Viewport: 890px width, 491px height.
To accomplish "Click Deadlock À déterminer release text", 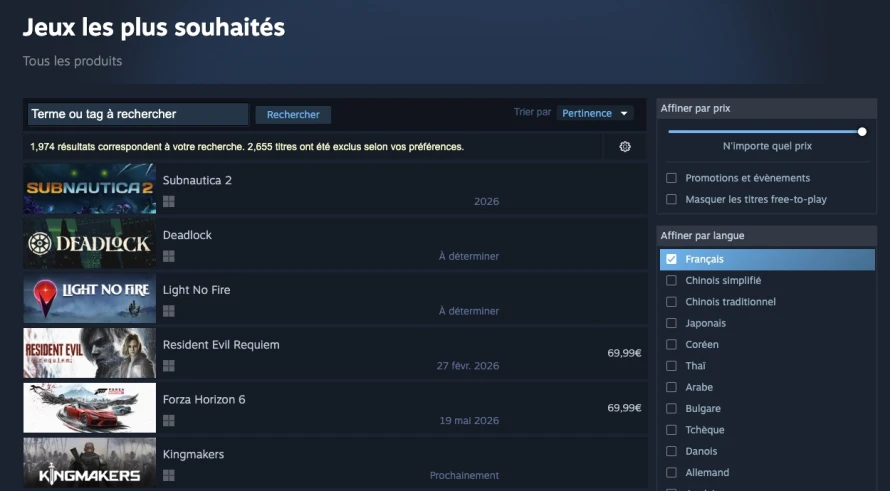I will pyautogui.click(x=469, y=257).
